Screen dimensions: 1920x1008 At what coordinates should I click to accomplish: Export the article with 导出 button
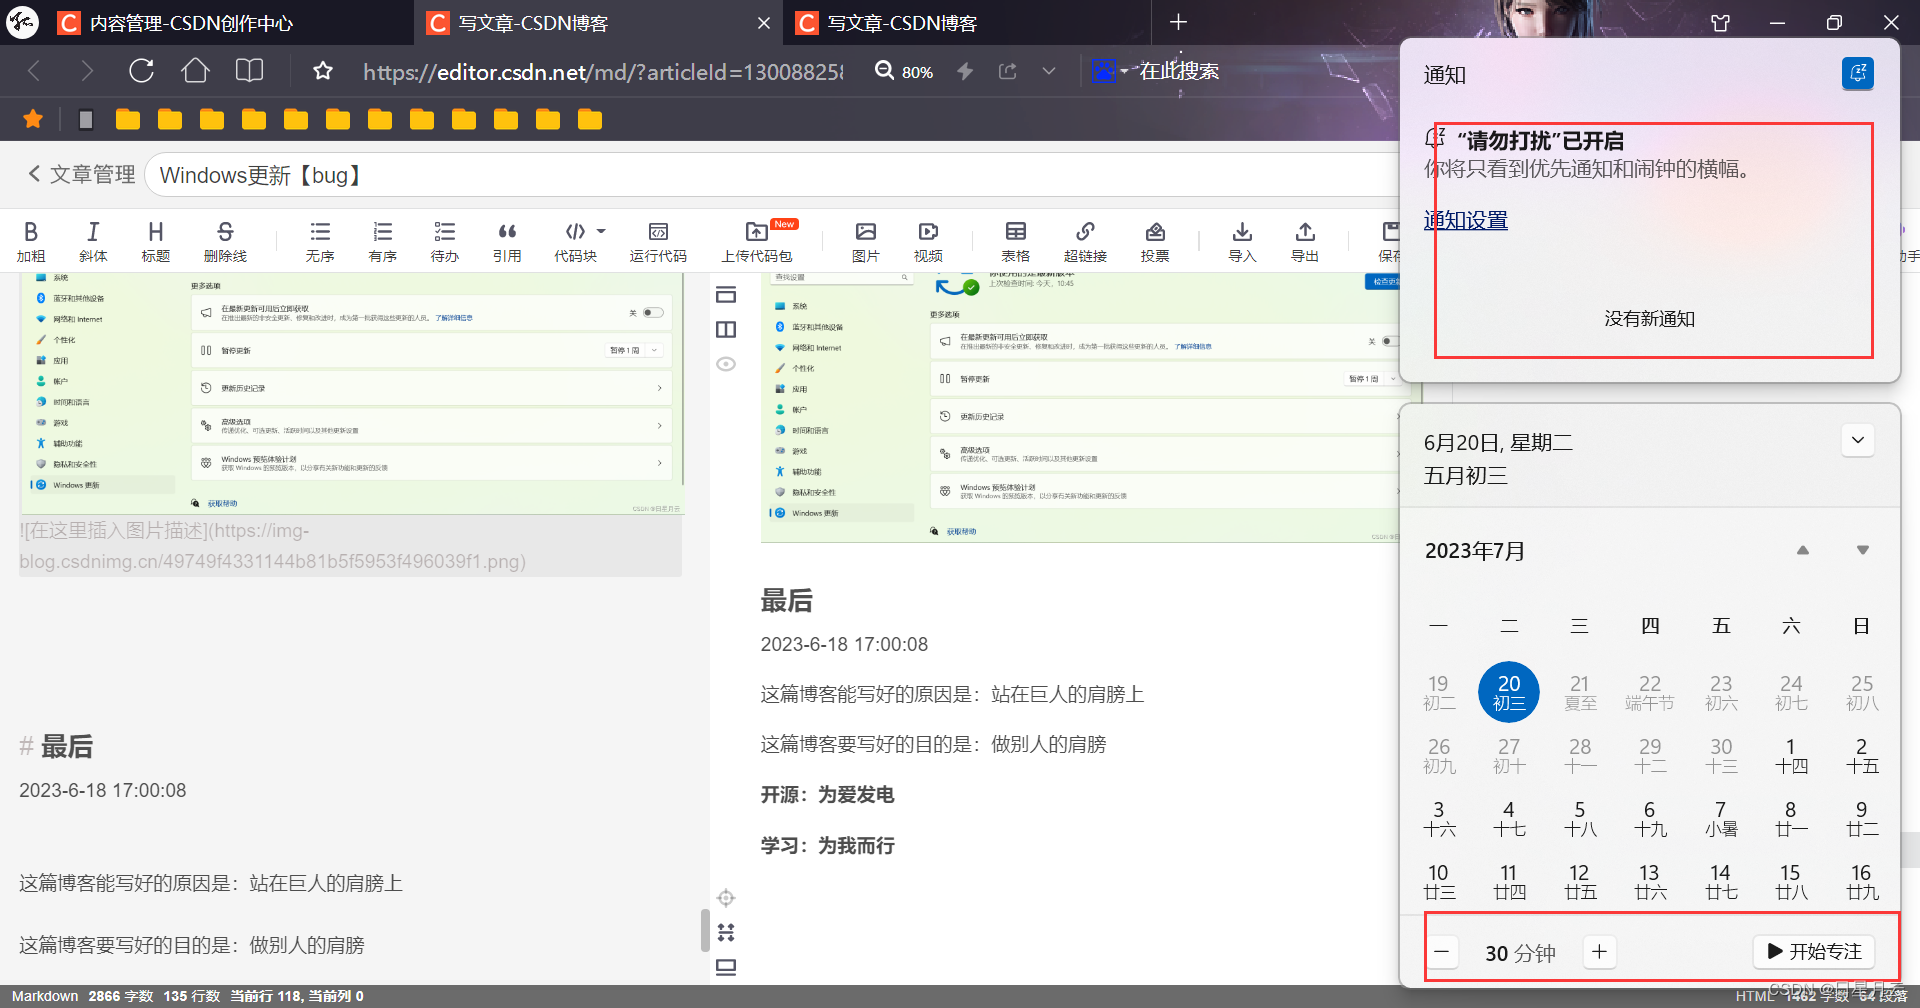coord(1305,242)
